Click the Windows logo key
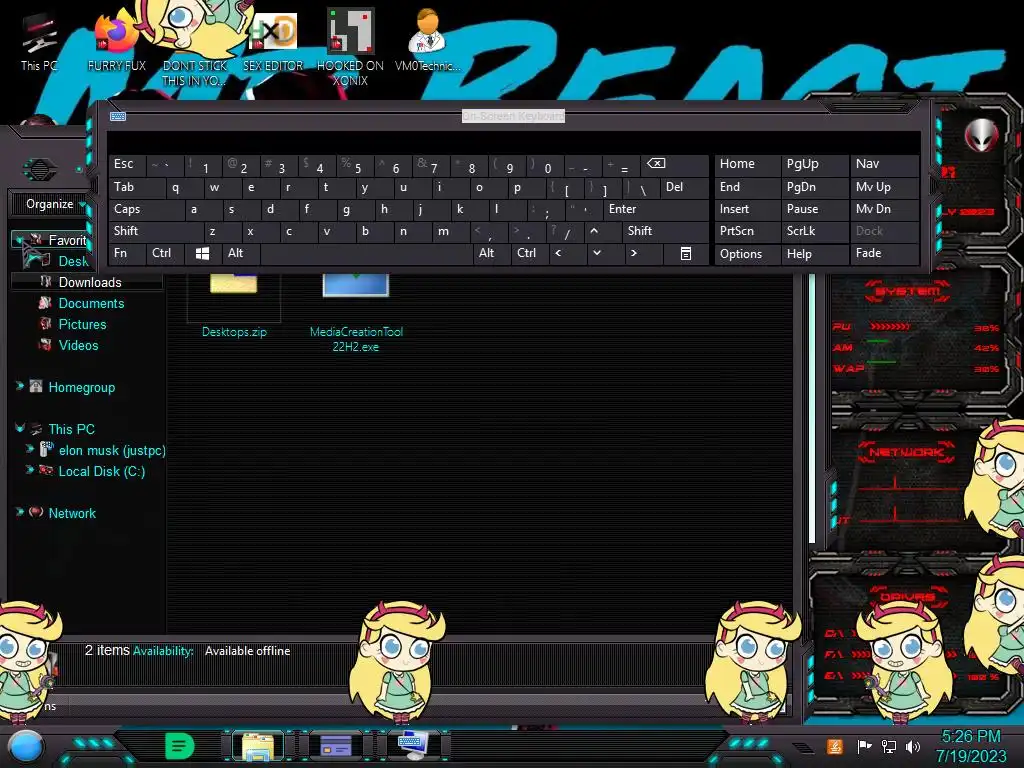This screenshot has width=1024, height=768. coord(202,253)
